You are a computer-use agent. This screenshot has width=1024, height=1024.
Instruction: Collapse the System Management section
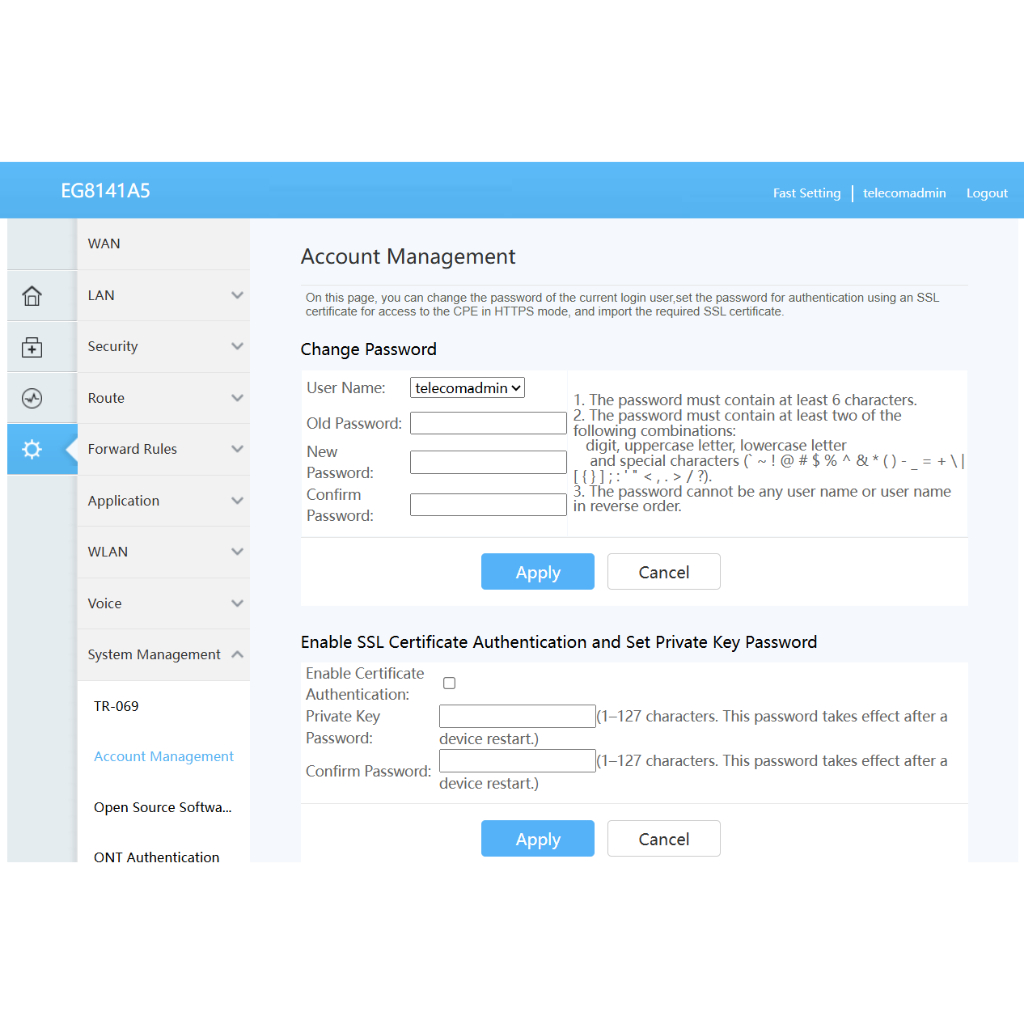point(165,654)
